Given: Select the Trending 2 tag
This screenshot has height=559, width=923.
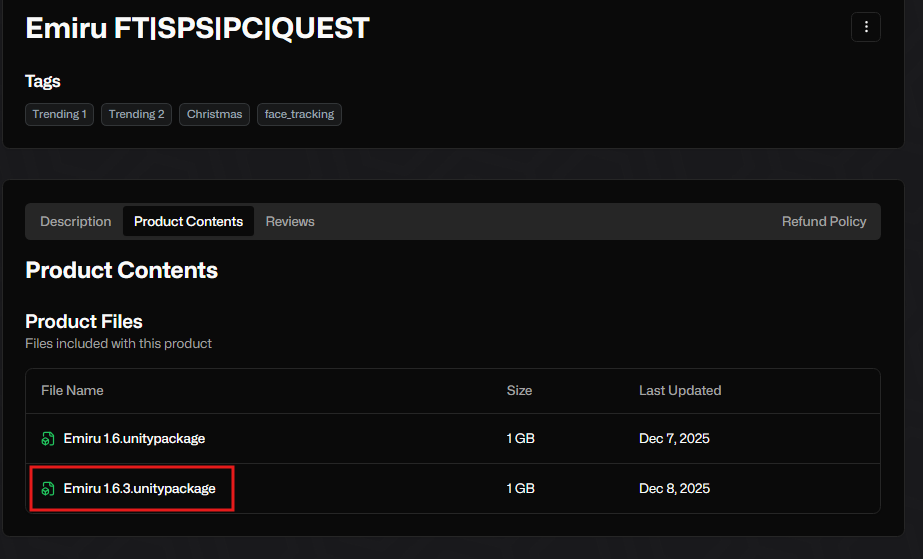Looking at the screenshot, I should coord(137,114).
